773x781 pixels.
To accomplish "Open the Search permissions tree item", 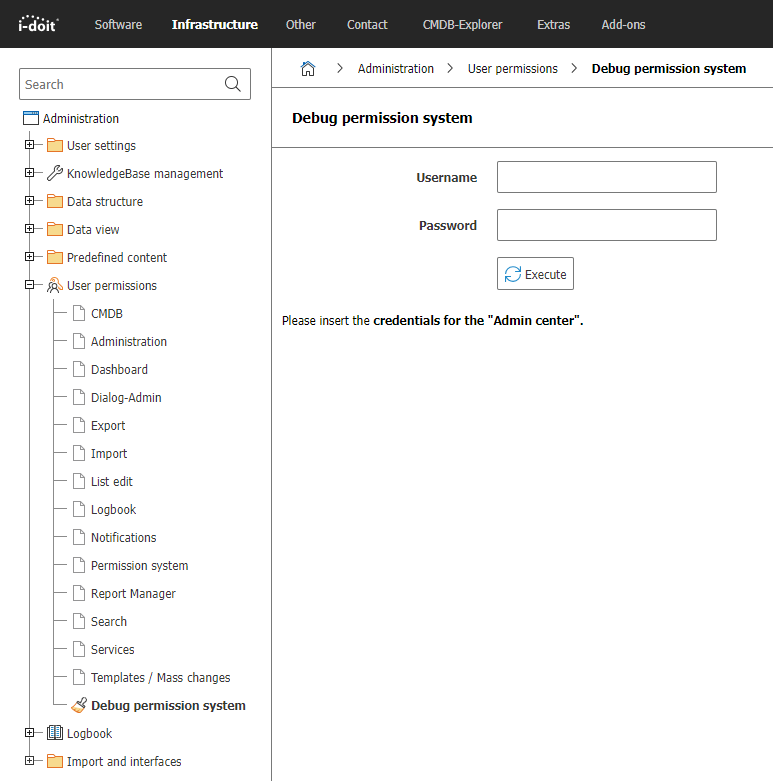I will tap(109, 622).
